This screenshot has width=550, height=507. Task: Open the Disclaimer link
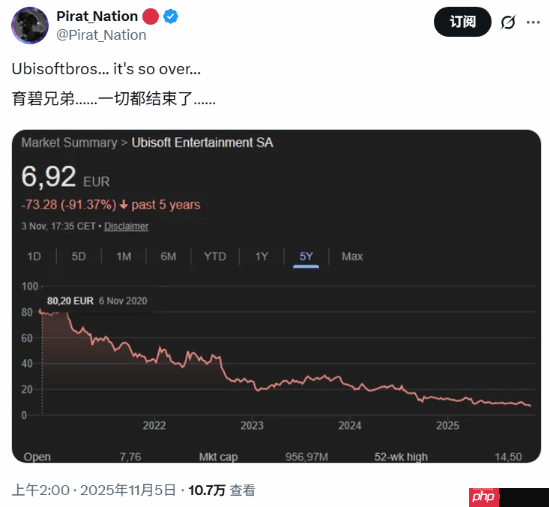[126, 226]
